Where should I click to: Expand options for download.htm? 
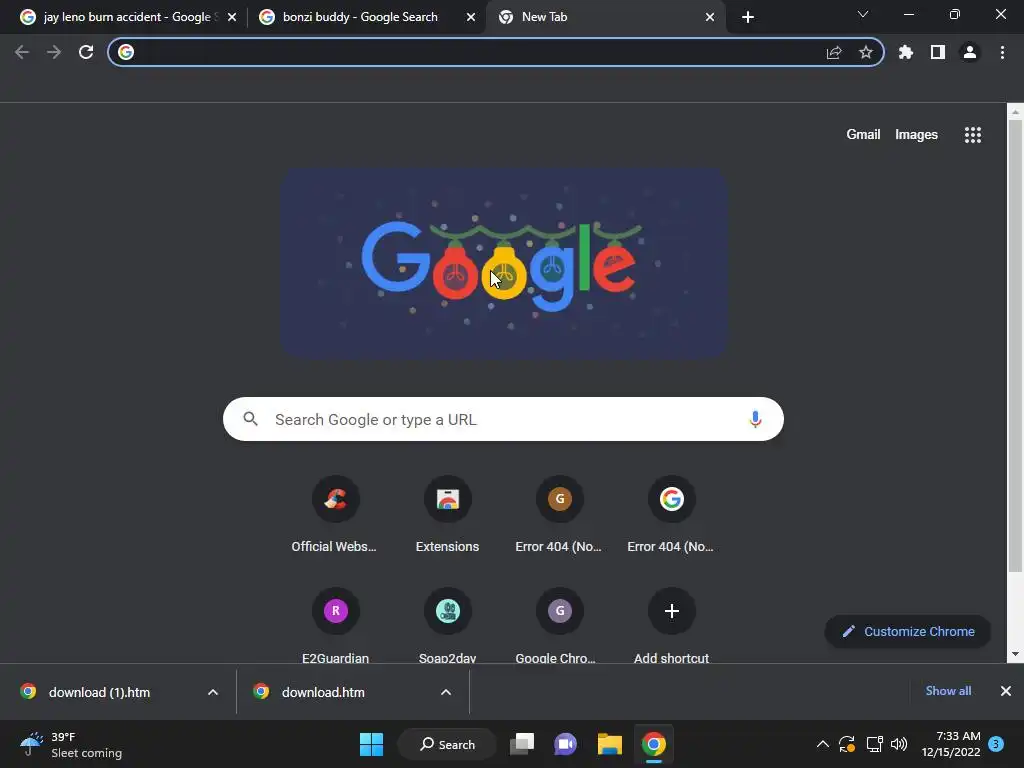446,692
